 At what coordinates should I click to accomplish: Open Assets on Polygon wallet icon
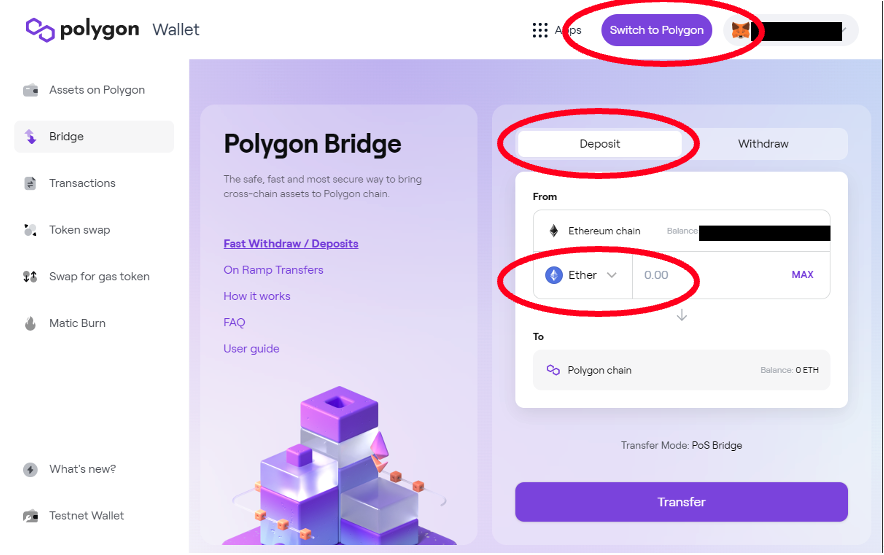30,90
